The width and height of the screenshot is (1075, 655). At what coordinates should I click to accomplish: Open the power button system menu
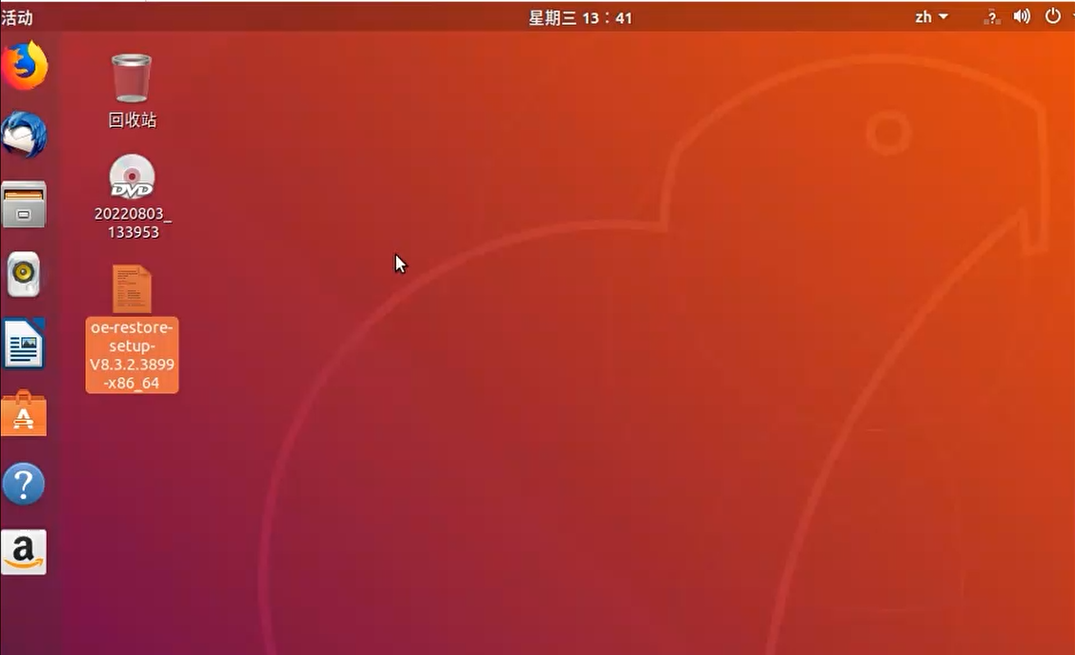1052,17
